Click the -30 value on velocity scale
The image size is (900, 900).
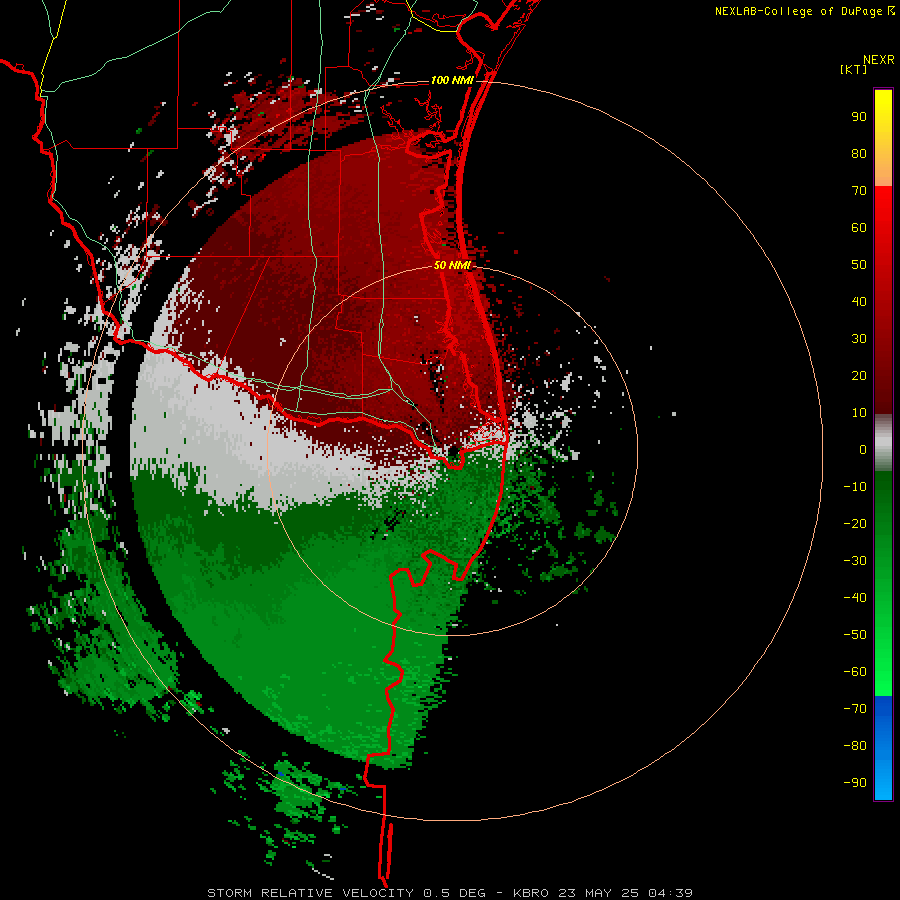pos(855,561)
